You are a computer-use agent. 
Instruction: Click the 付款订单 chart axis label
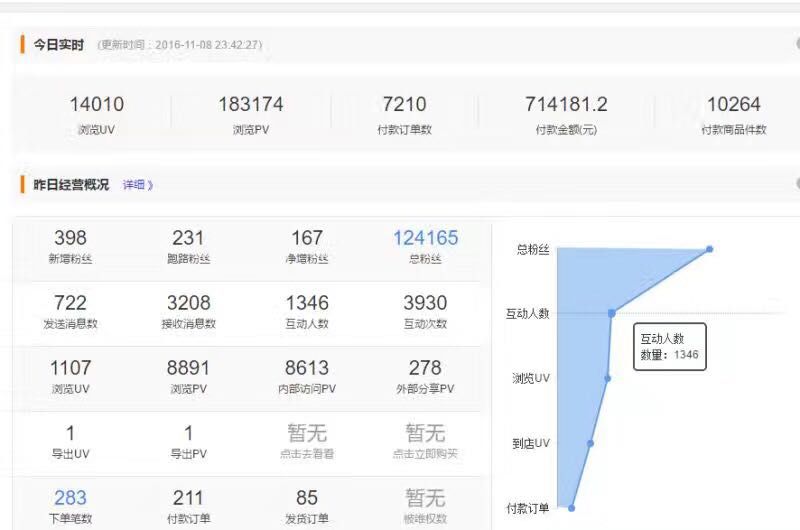(x=528, y=508)
